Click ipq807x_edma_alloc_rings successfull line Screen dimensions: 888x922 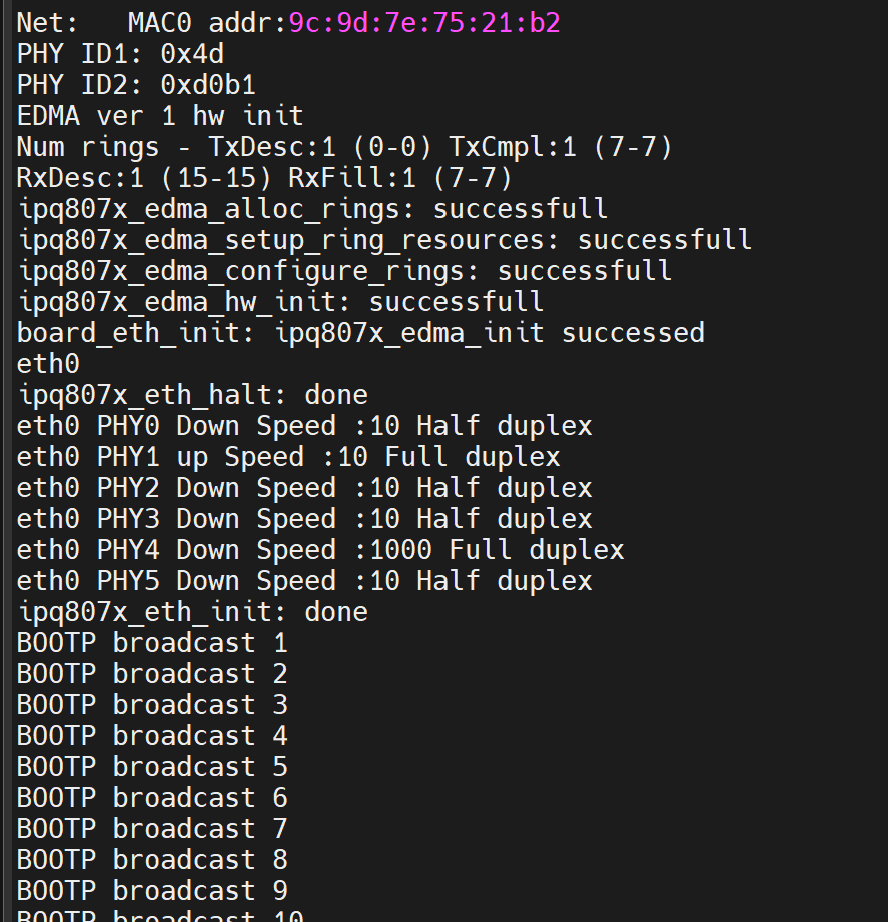312,209
